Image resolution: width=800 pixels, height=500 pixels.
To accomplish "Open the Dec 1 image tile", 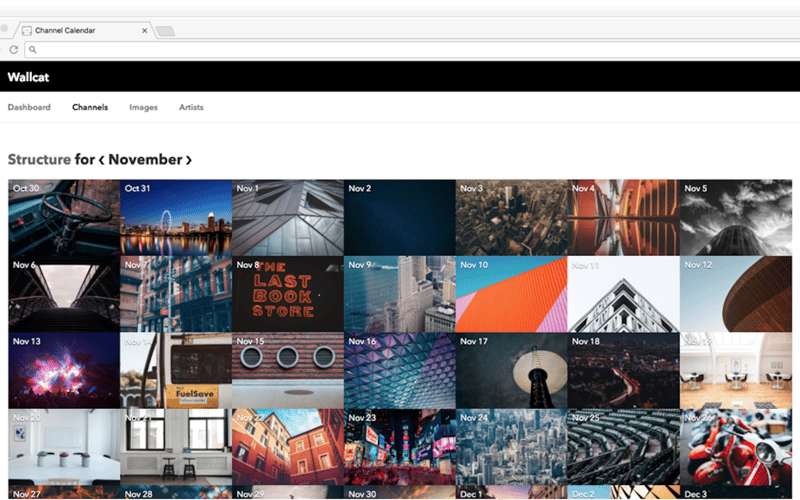I will pyautogui.click(x=511, y=492).
